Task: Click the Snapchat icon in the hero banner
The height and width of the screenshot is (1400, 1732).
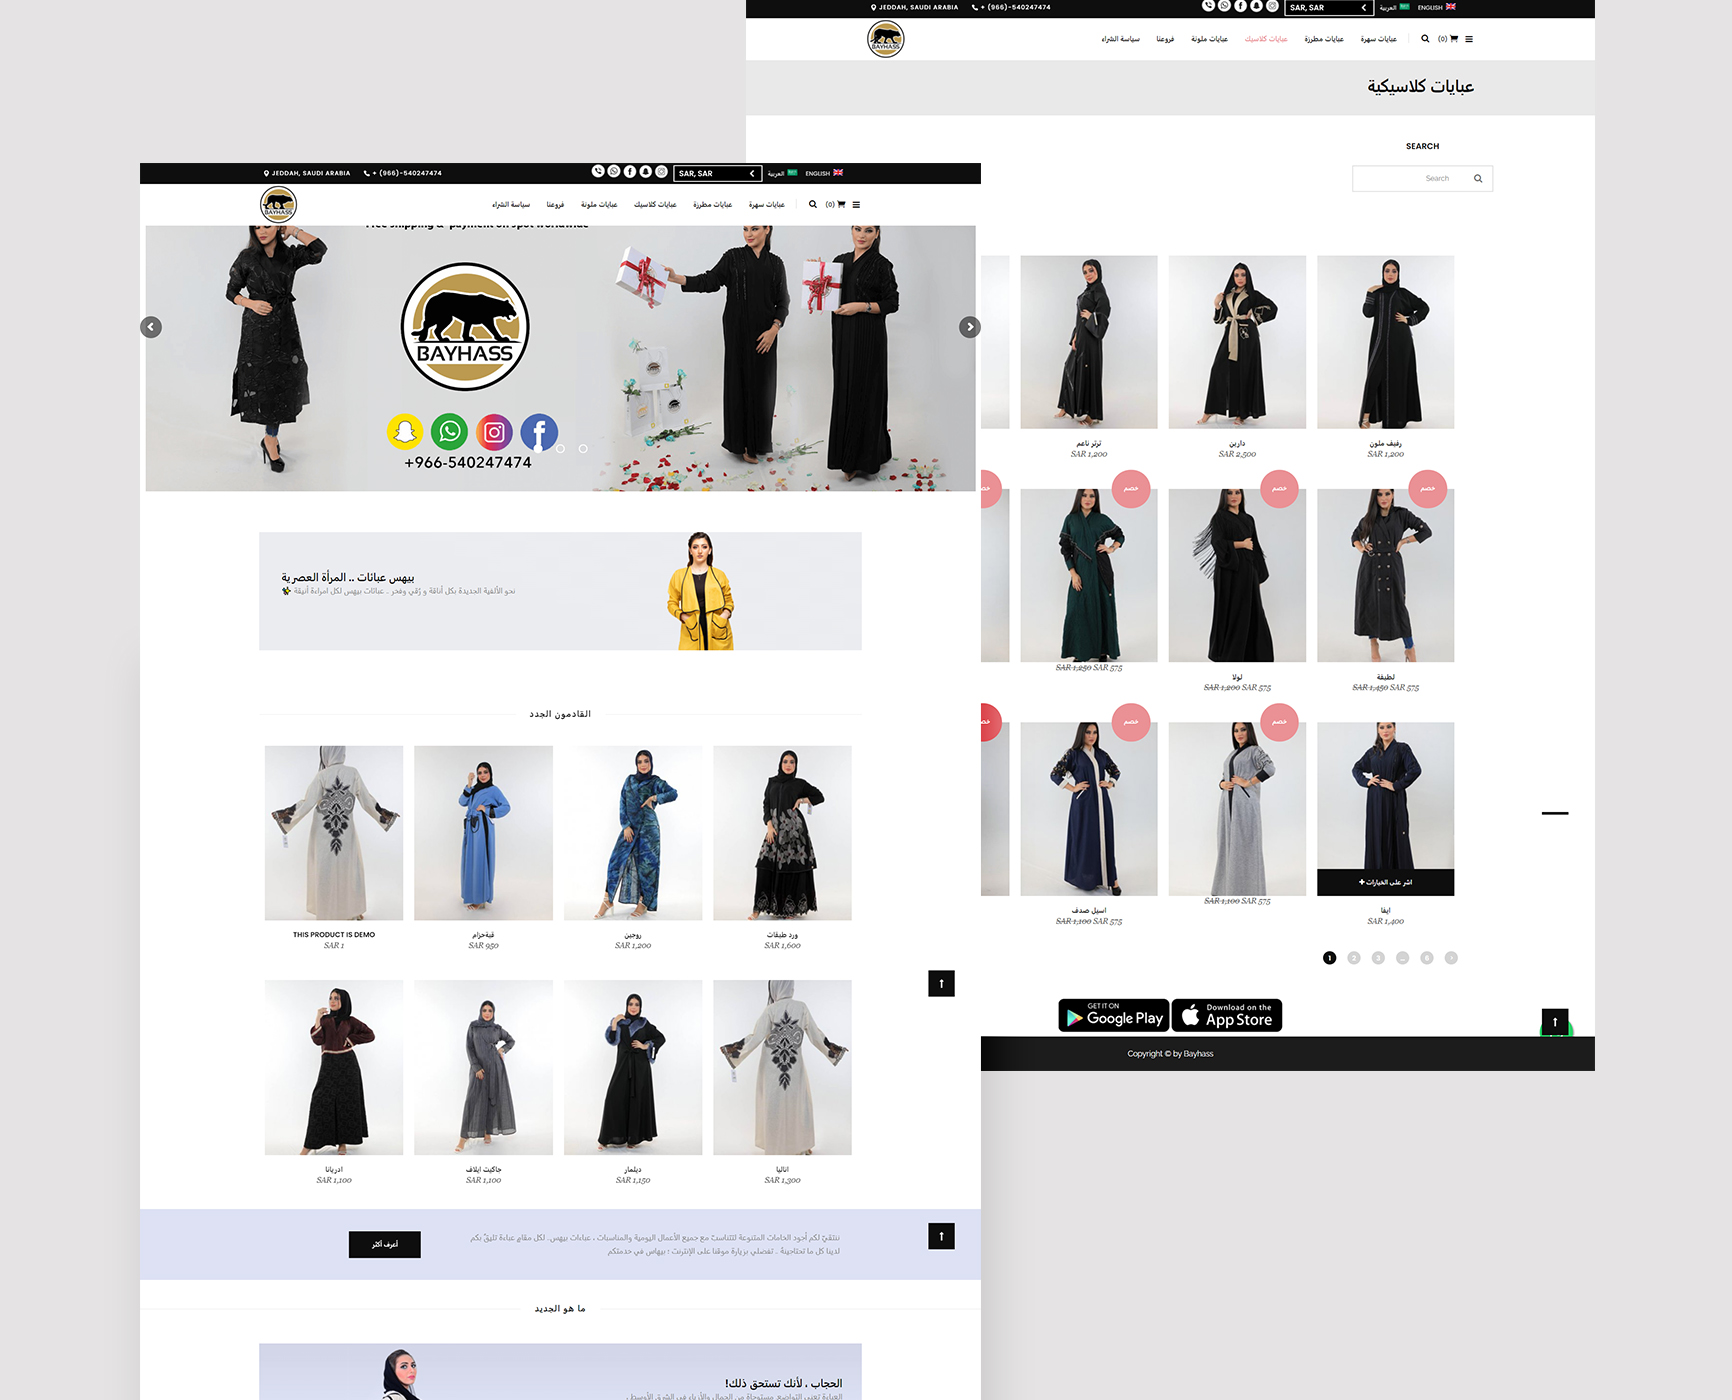Action: click(405, 432)
